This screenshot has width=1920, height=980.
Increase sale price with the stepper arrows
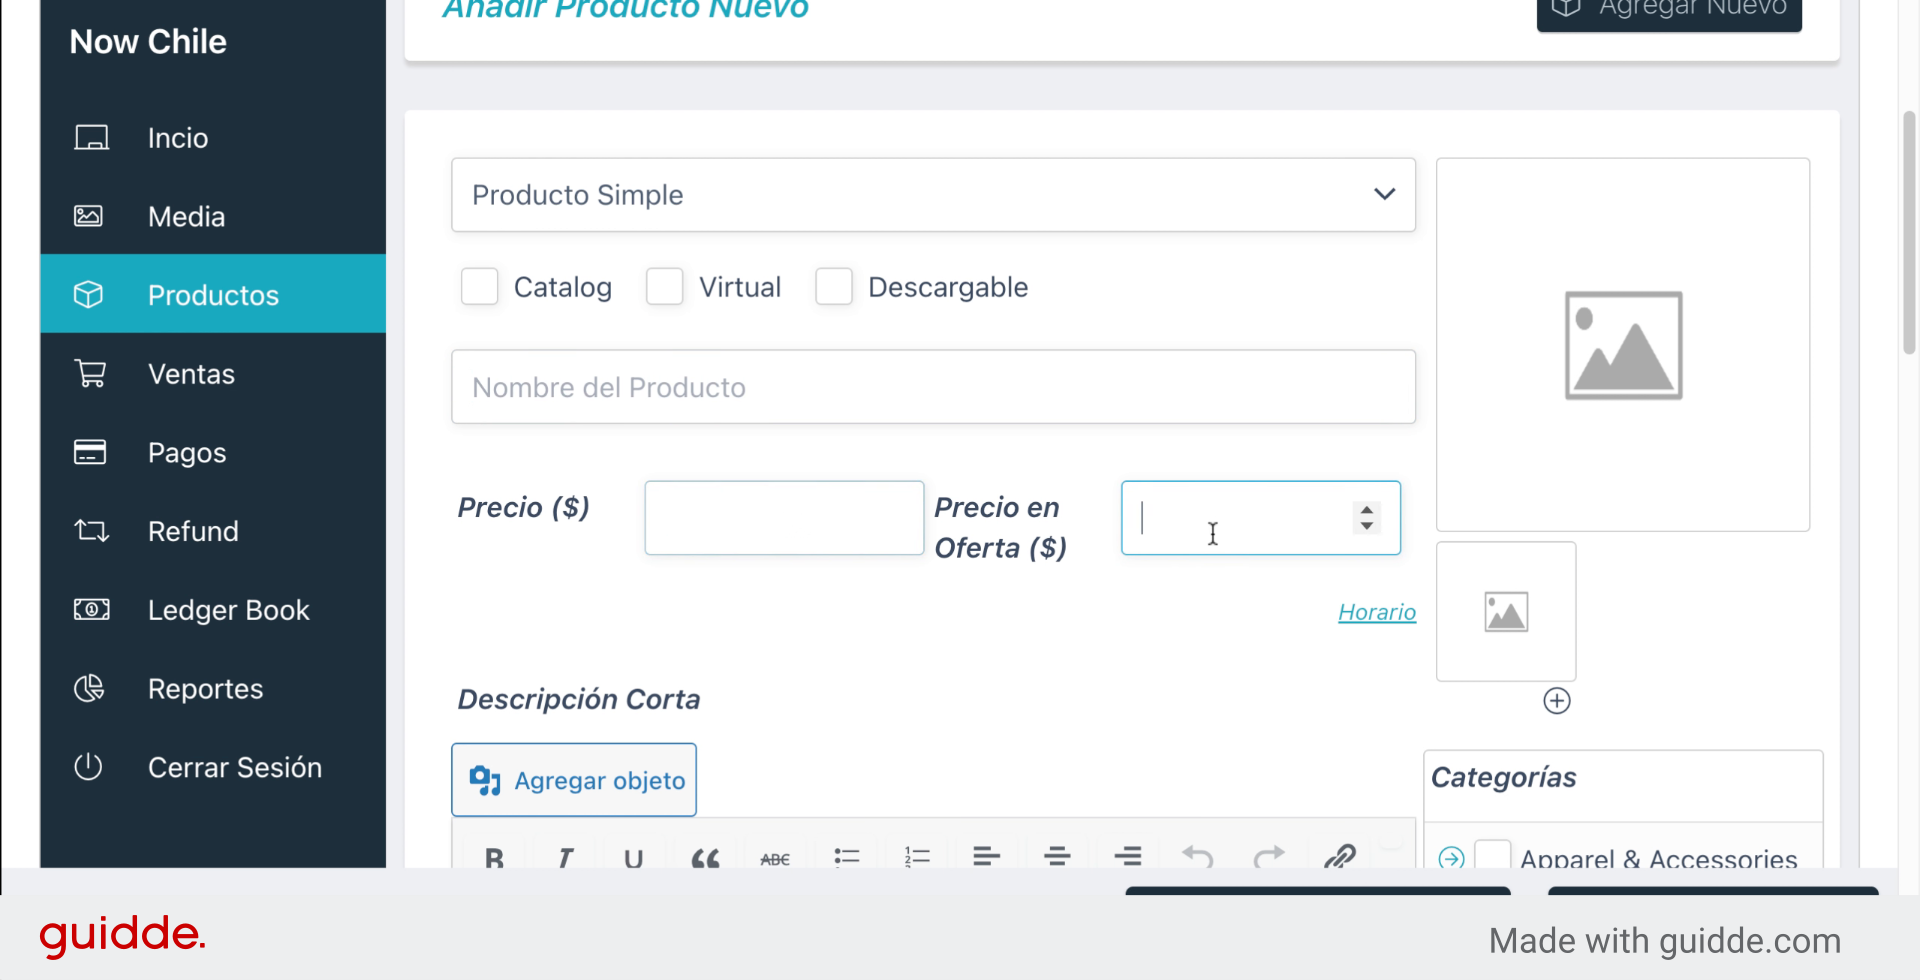click(1367, 510)
